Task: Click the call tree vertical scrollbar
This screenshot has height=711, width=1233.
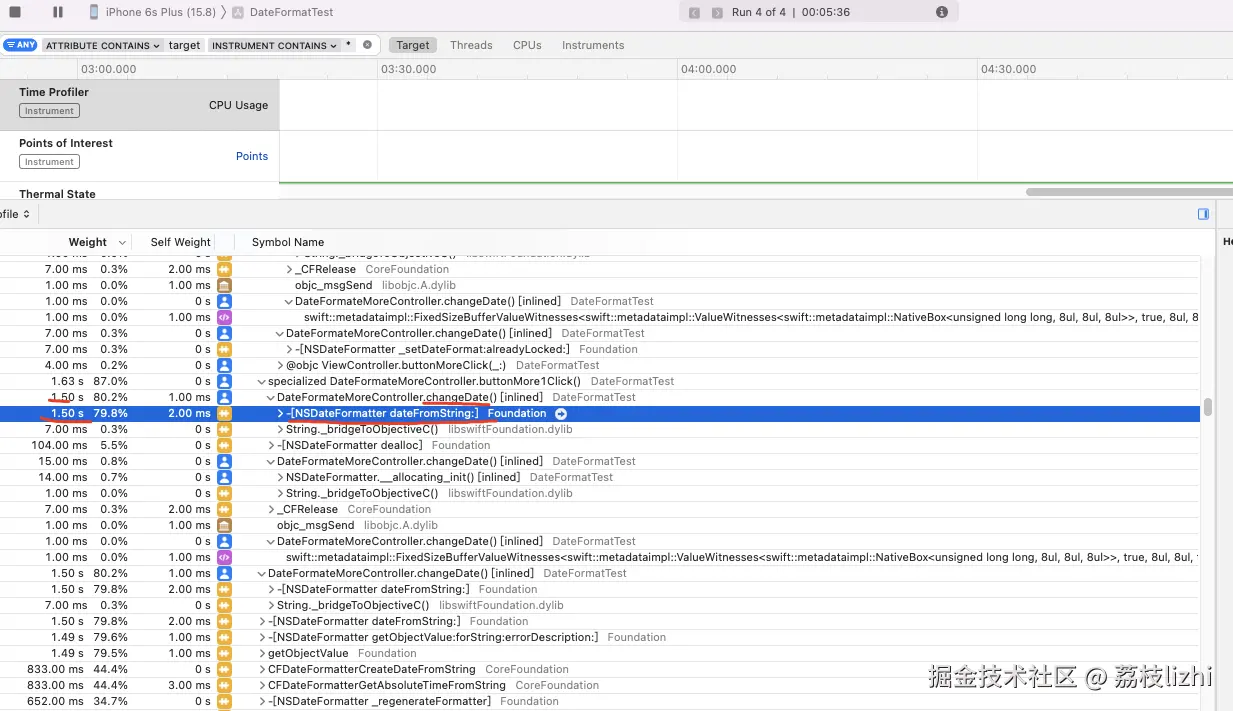Action: point(1208,407)
